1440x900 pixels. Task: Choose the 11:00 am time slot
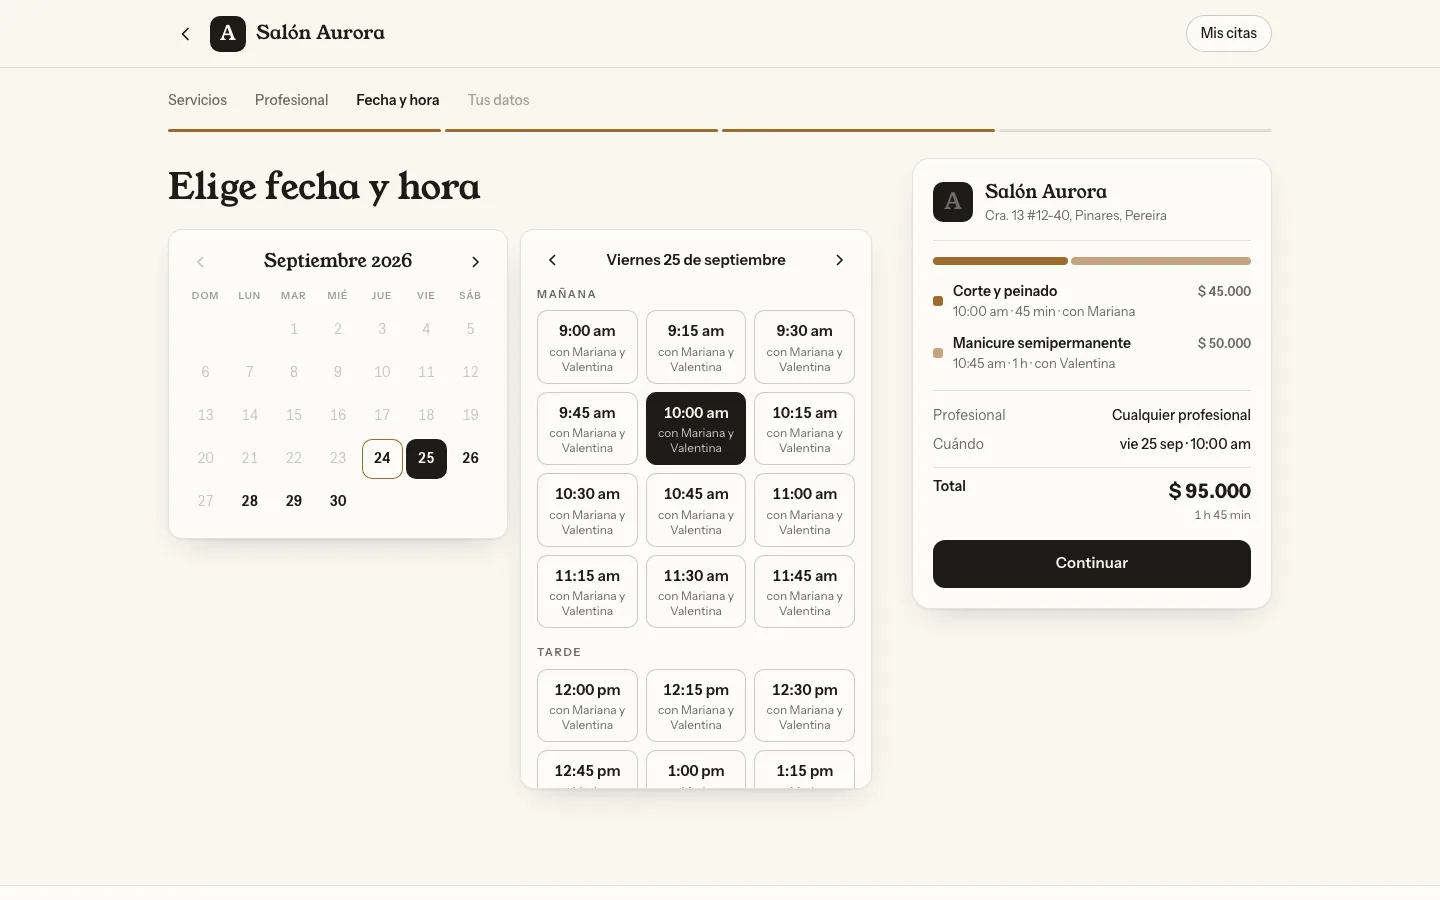(805, 510)
